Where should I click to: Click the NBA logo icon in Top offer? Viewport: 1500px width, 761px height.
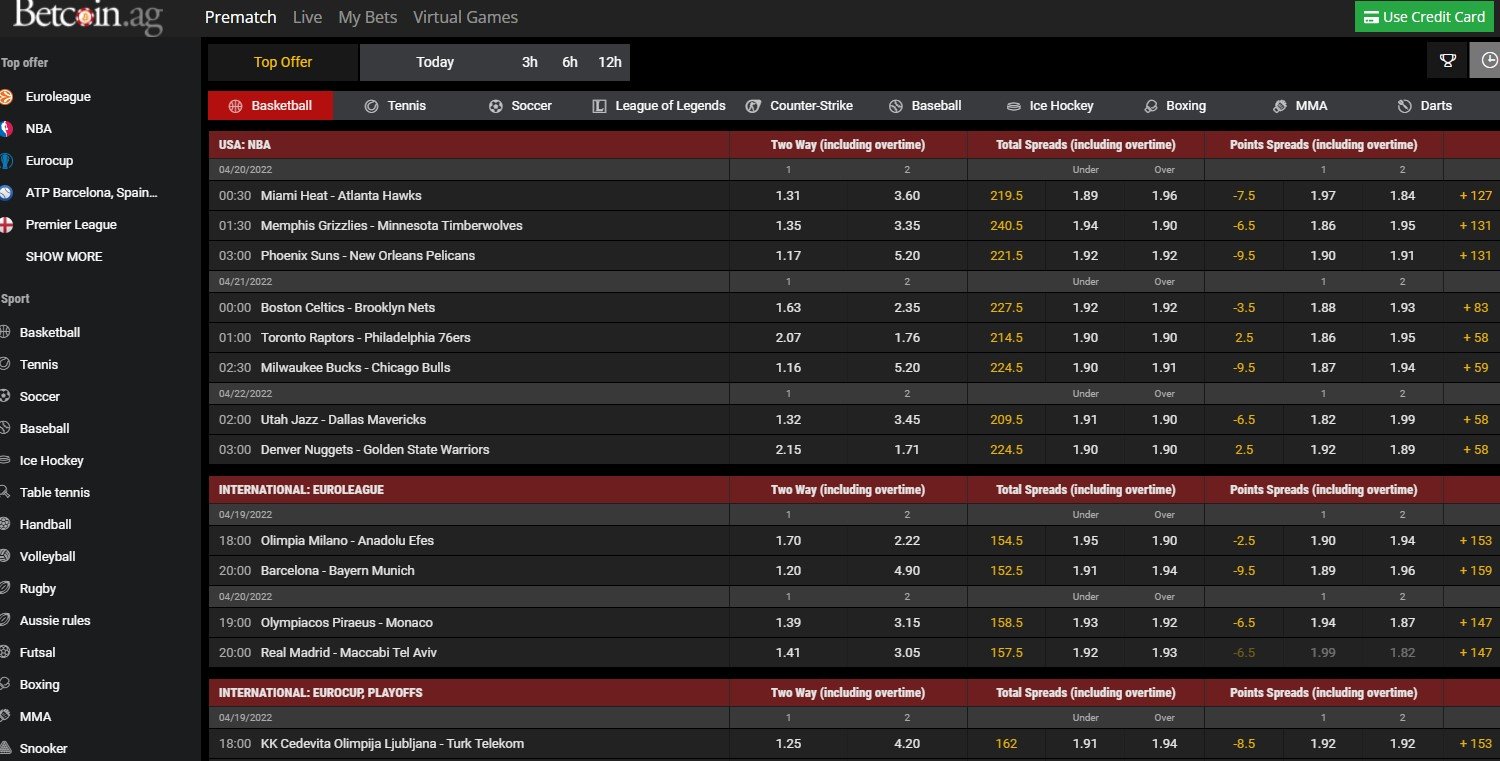coord(6,129)
